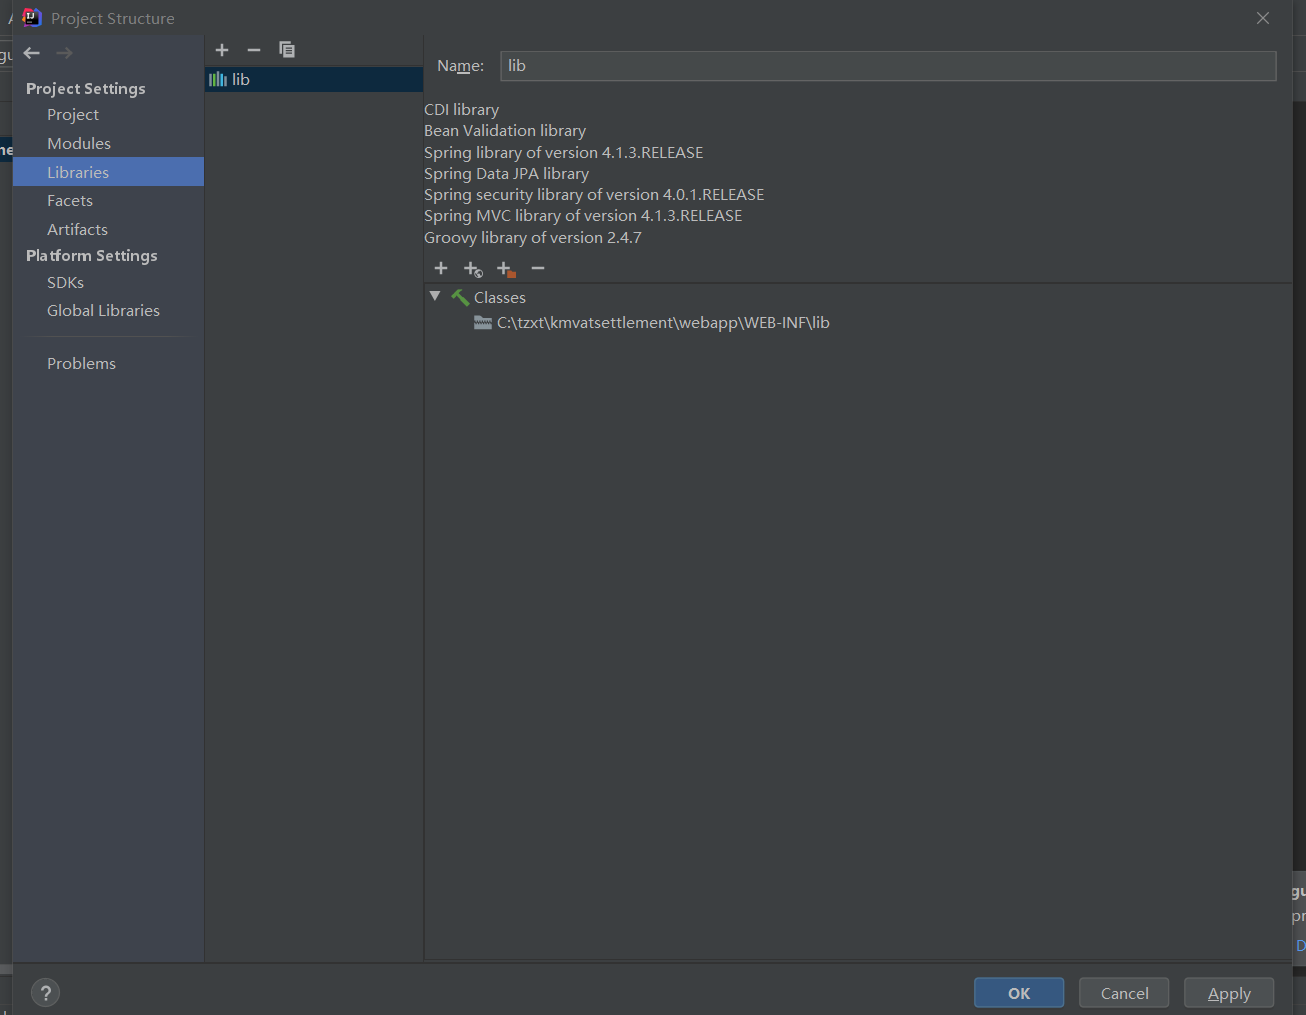Click the Apply button
Viewport: 1306px width, 1015px height.
coord(1229,993)
